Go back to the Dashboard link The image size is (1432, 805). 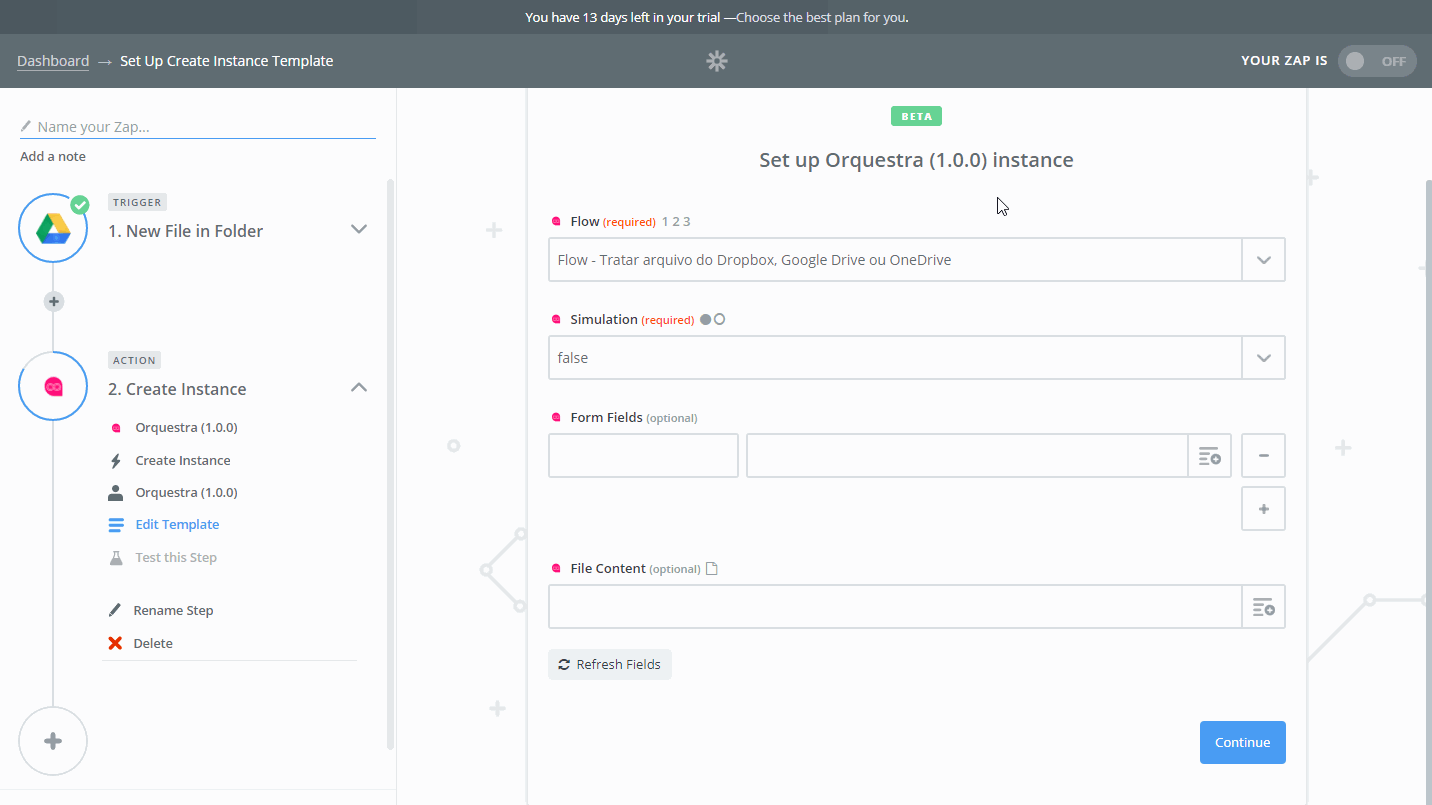tap(53, 61)
